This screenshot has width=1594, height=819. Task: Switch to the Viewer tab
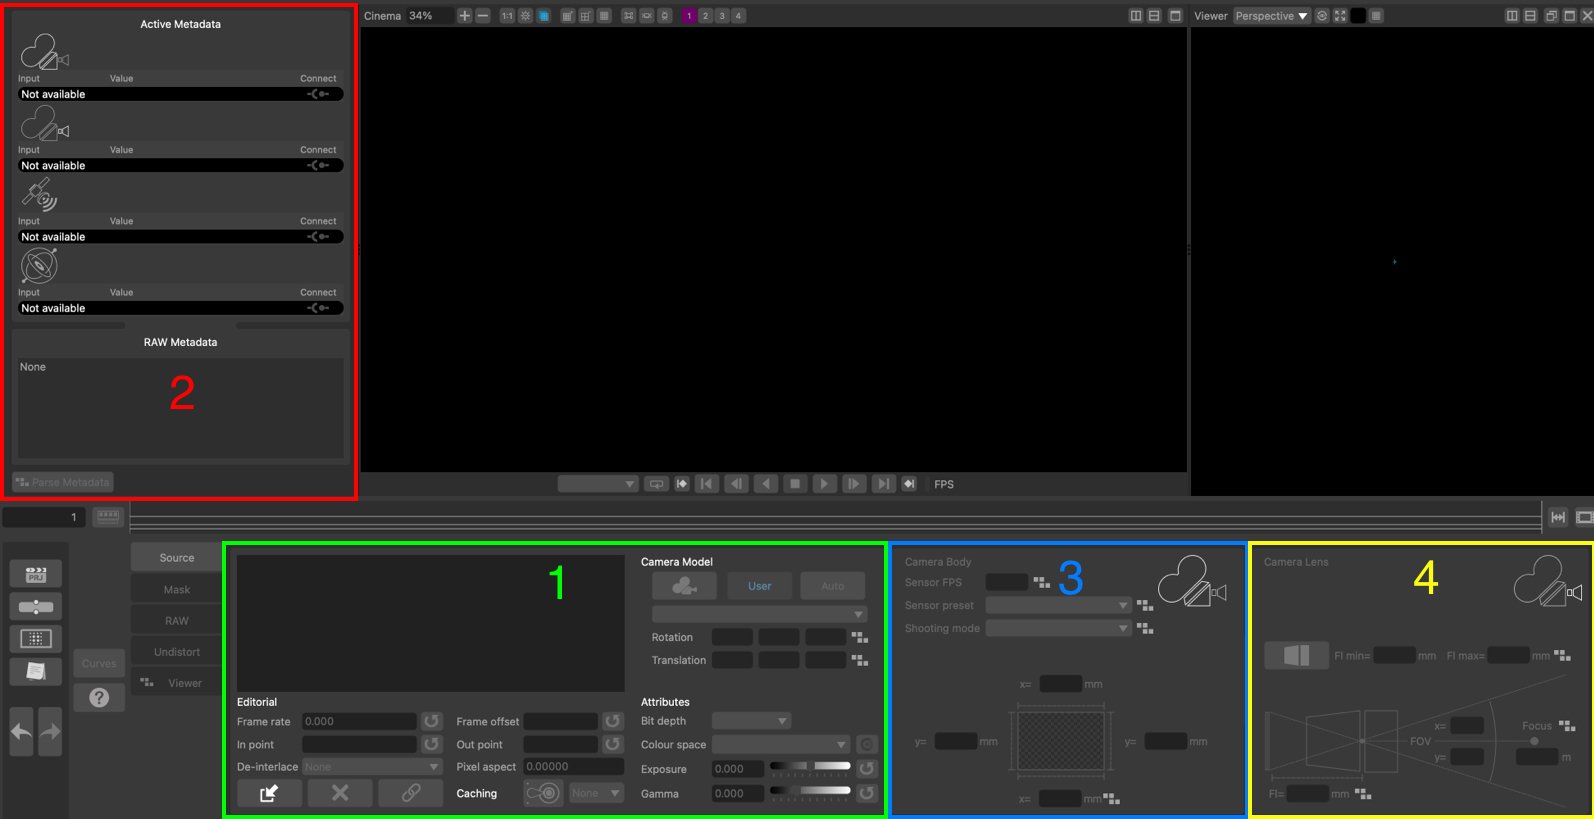click(x=177, y=683)
